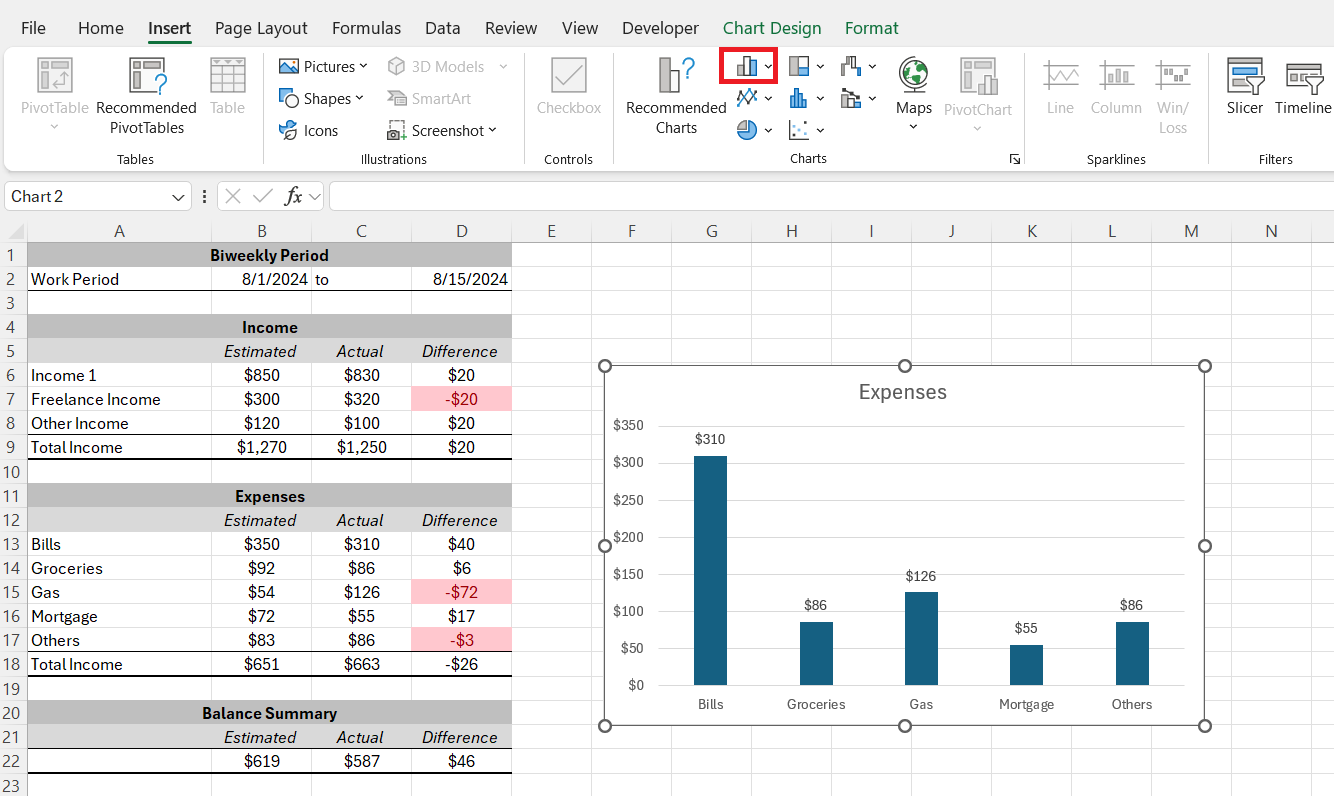Viewport: 1334px width, 796px height.
Task: Click the PivotTable button
Action: (x=54, y=93)
